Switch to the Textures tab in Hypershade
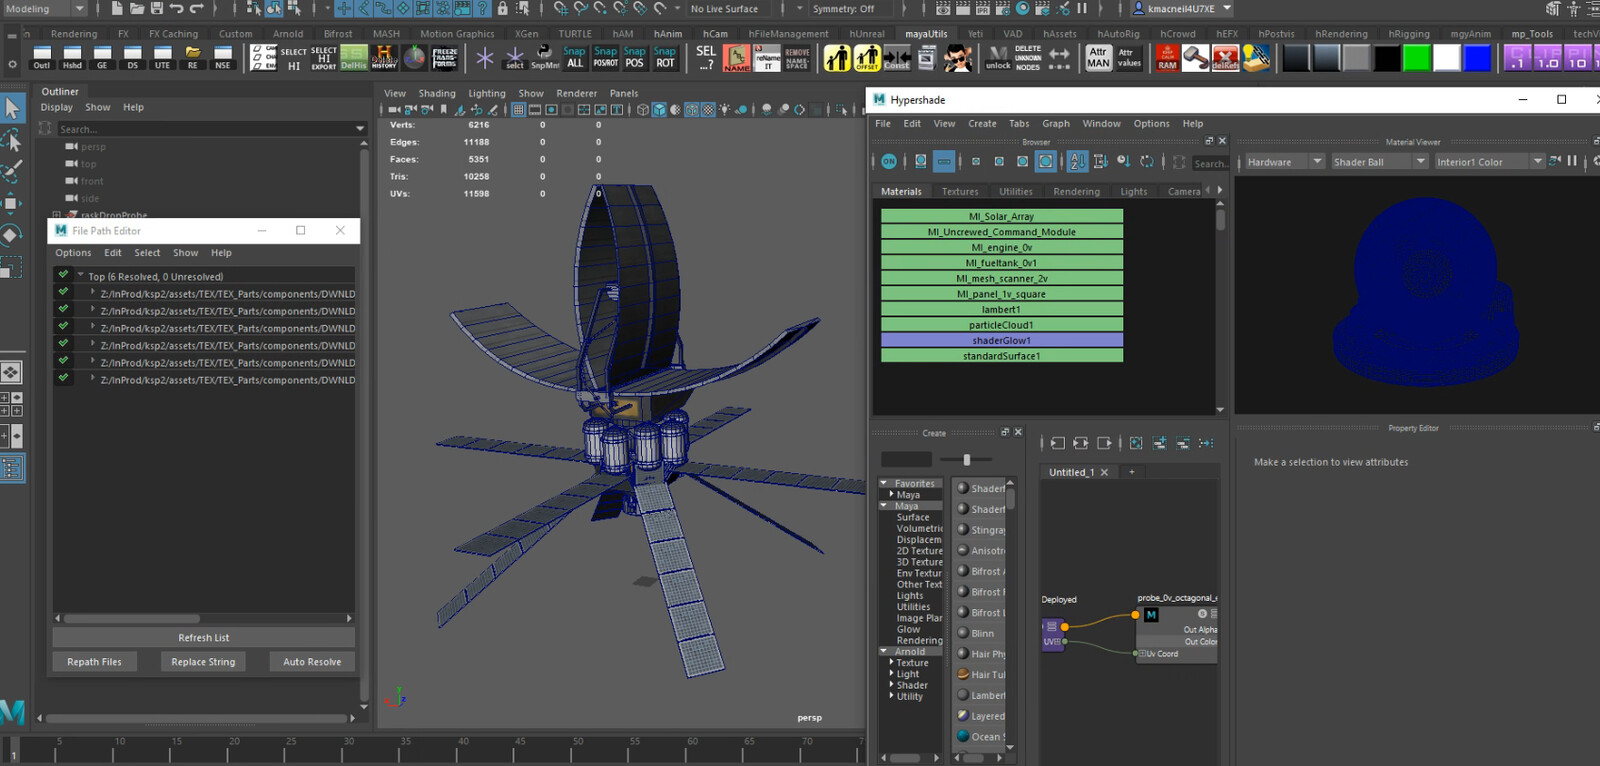Image resolution: width=1600 pixels, height=766 pixels. (959, 192)
